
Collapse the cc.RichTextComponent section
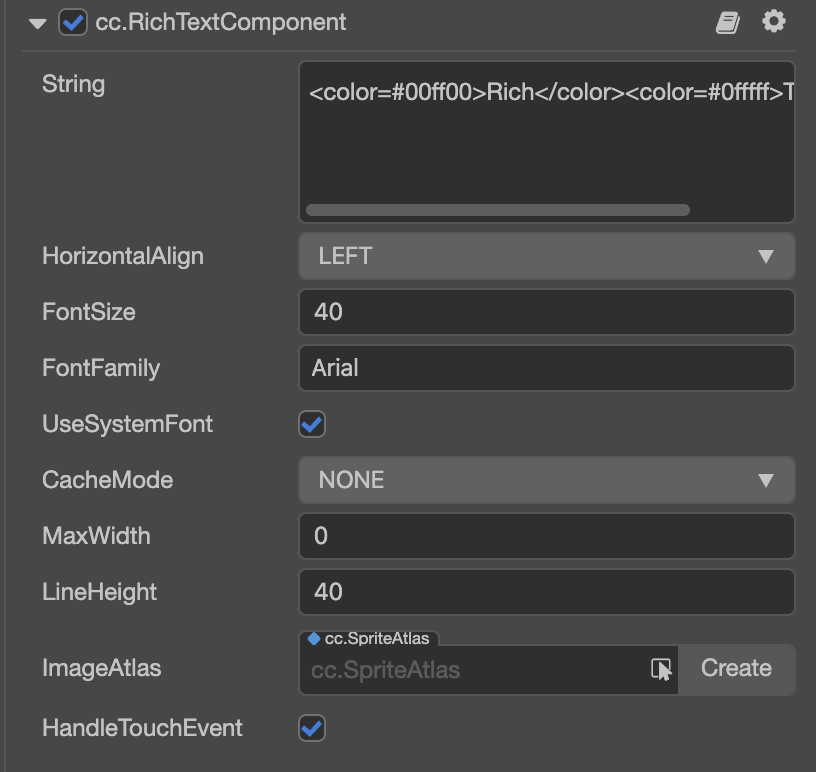point(38,23)
